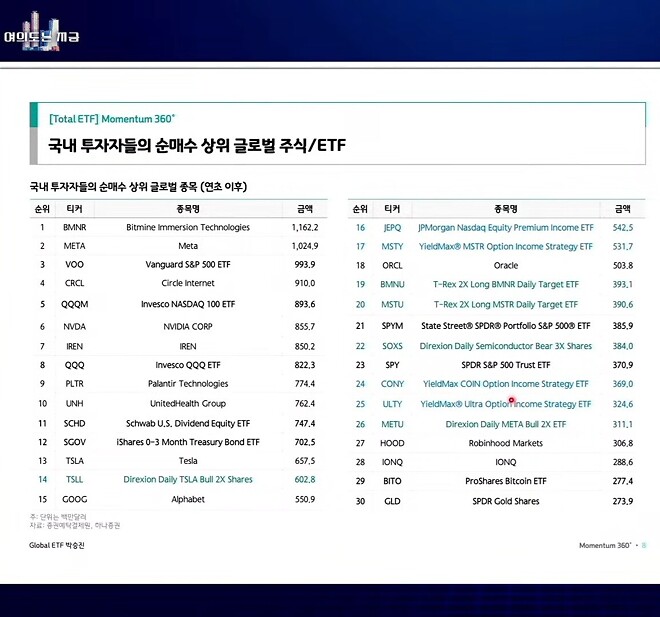Click 'Circle Internet' name

point(188,283)
